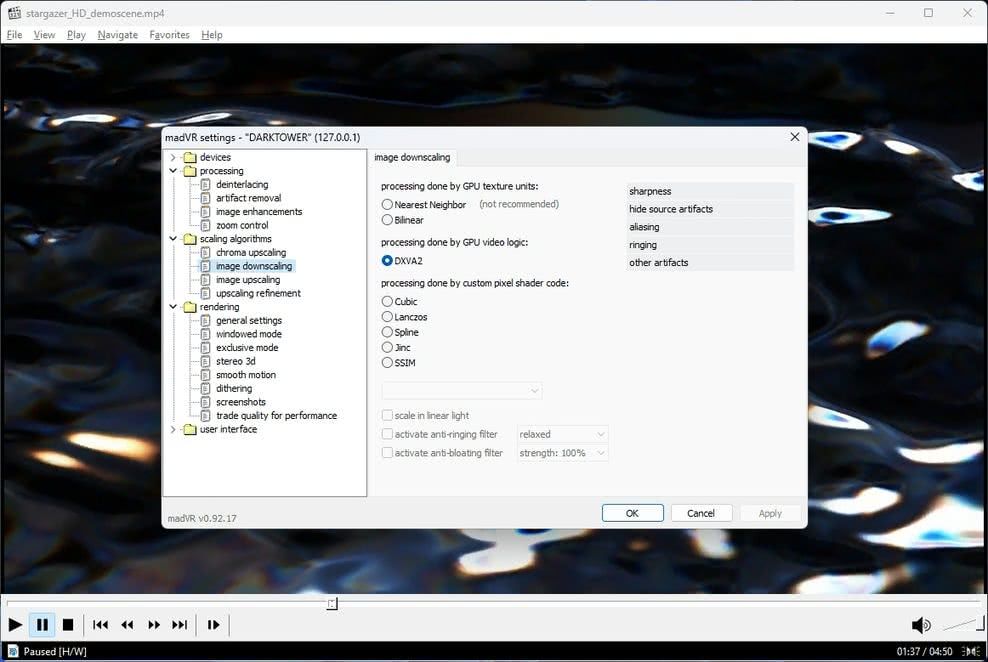The height and width of the screenshot is (662, 988).
Task: Toggle activate anti-ringing filter checkbox
Action: (387, 434)
